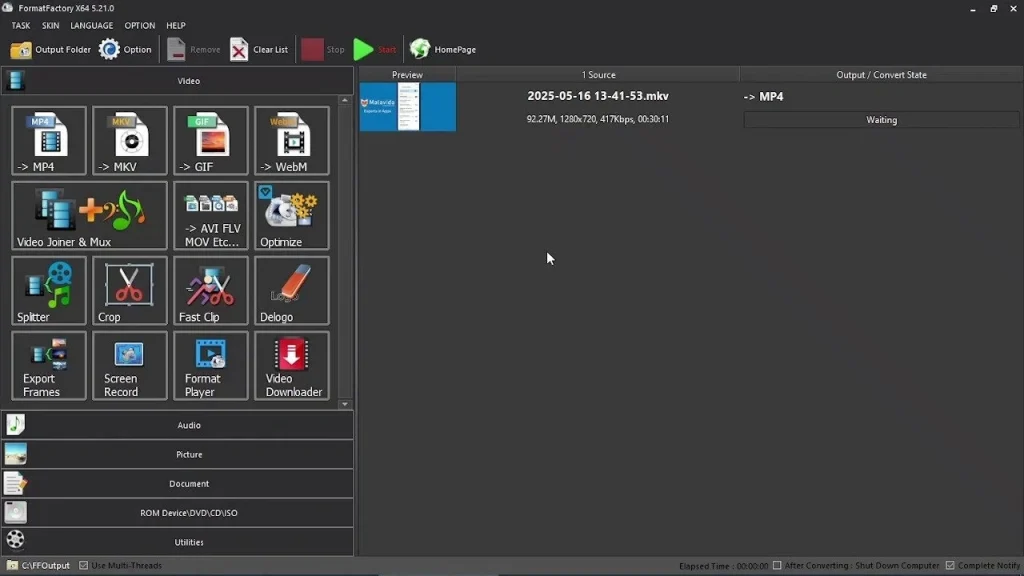Expand the Audio section

[x=188, y=424]
